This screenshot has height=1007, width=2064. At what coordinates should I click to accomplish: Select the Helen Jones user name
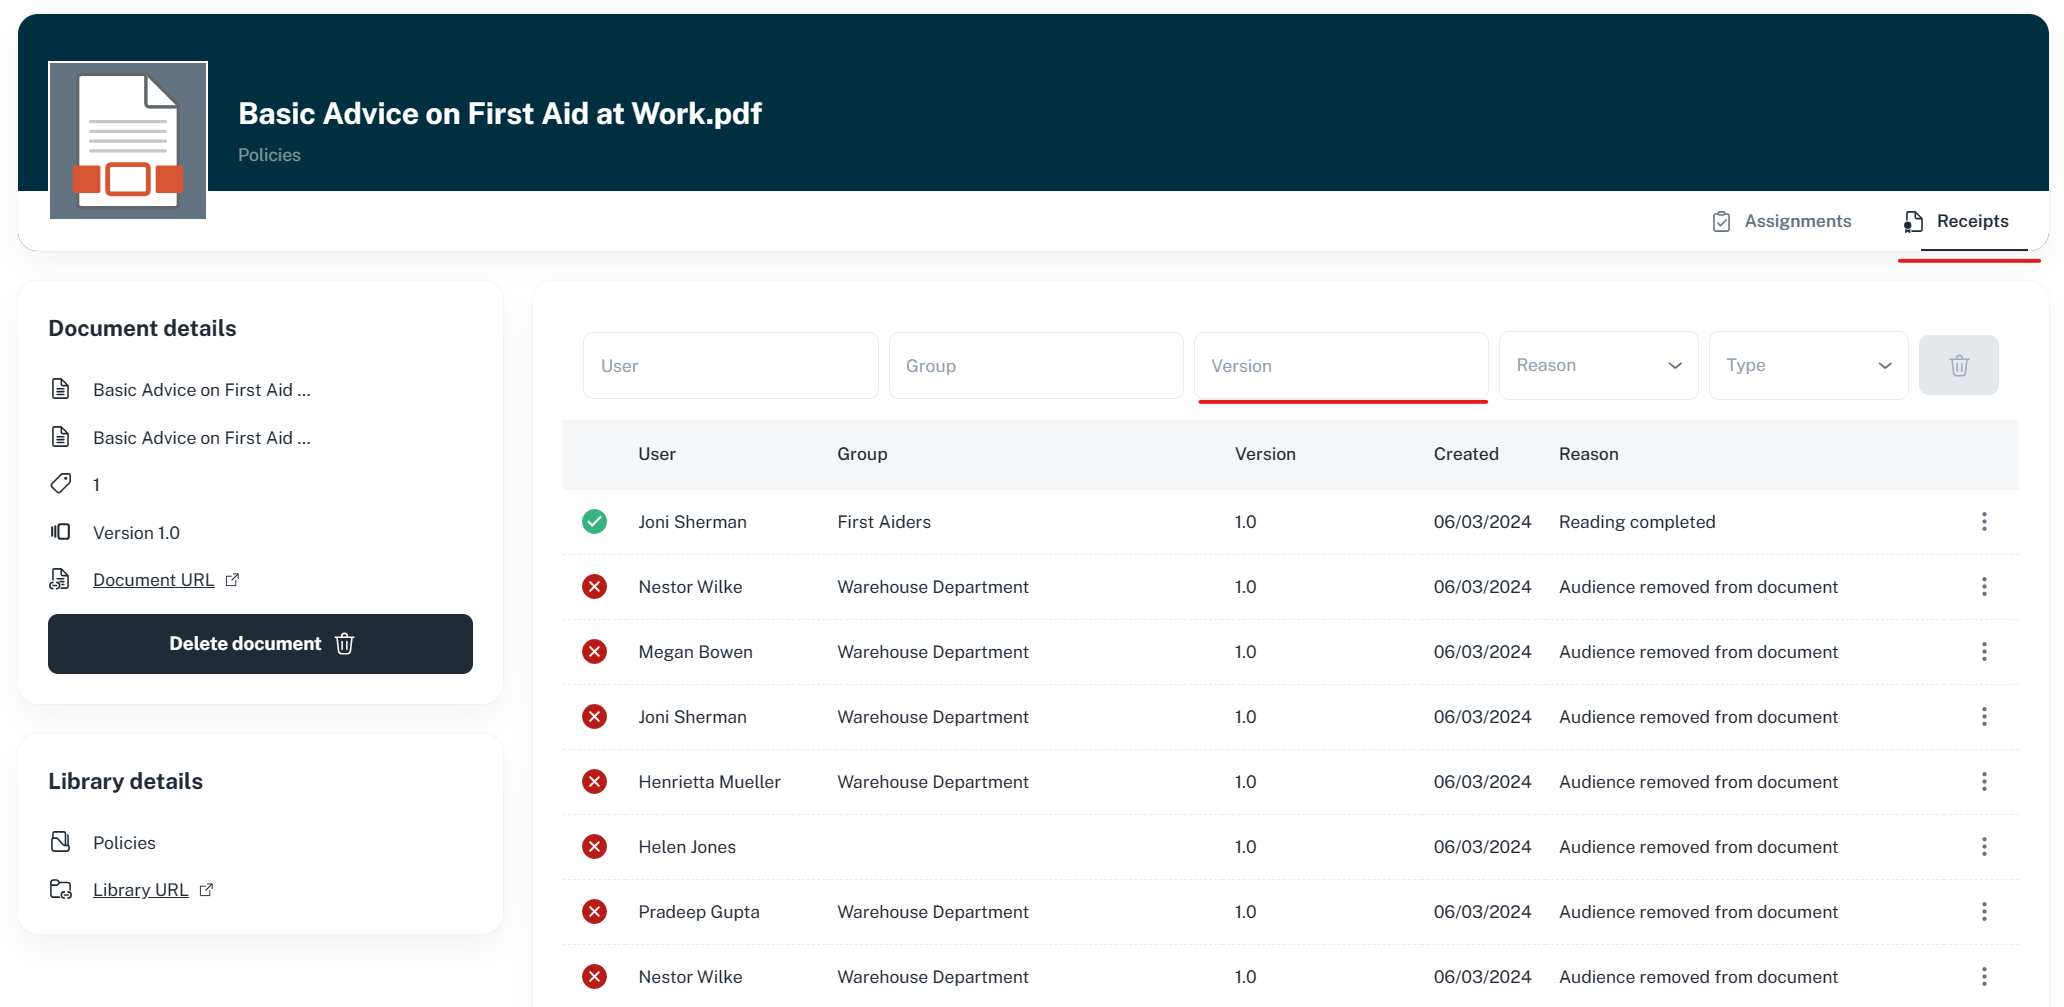click(687, 847)
